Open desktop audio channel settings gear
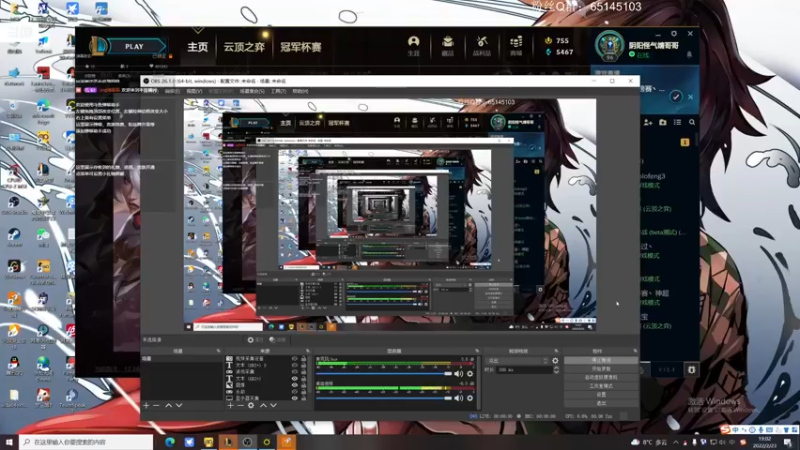The width and height of the screenshot is (800, 450). point(470,398)
